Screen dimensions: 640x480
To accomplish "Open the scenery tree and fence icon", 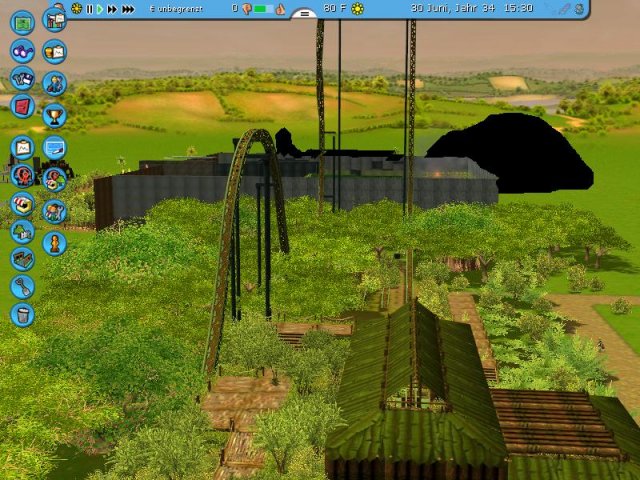I will click(x=22, y=232).
